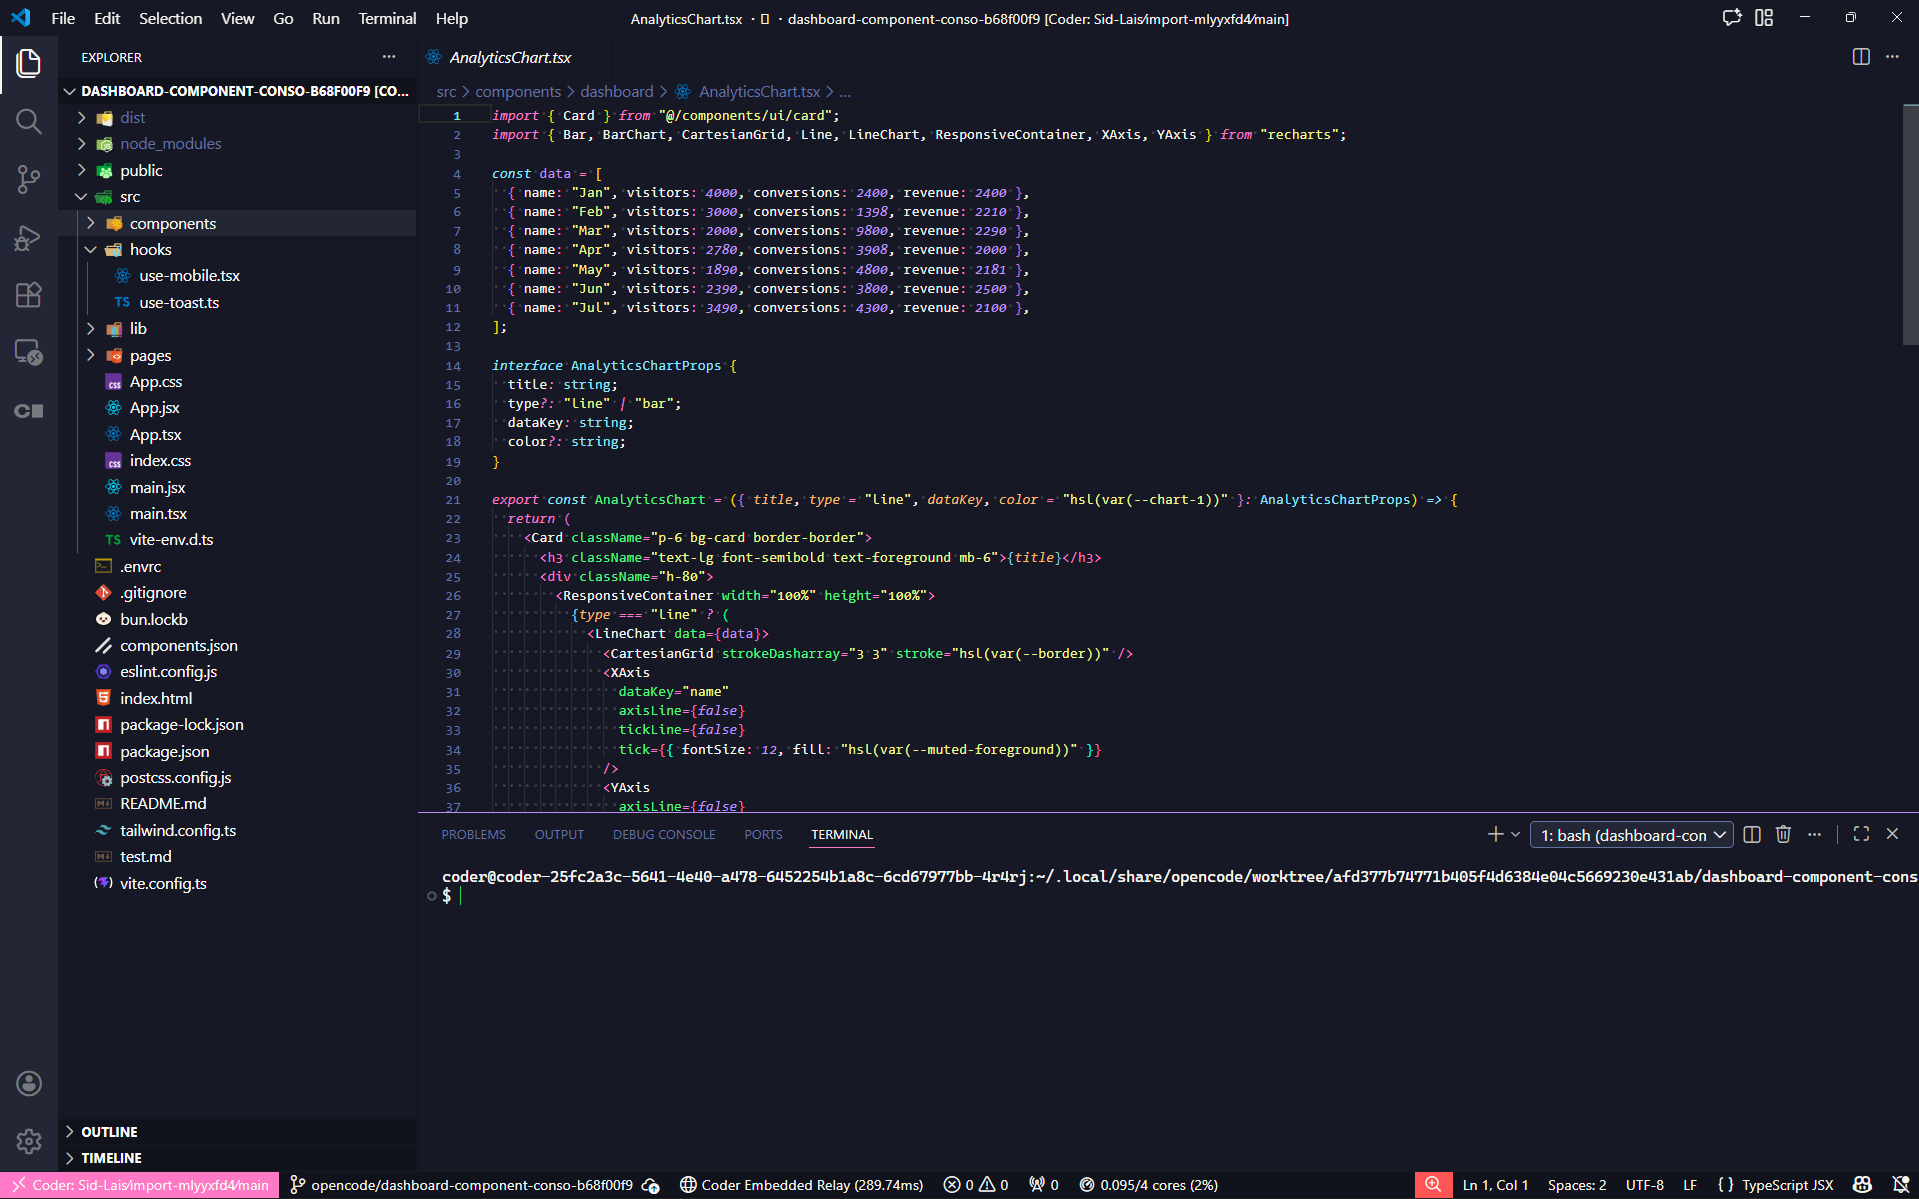The image size is (1919, 1199).
Task: Switch to the PROBLEMS tab
Action: point(473,834)
